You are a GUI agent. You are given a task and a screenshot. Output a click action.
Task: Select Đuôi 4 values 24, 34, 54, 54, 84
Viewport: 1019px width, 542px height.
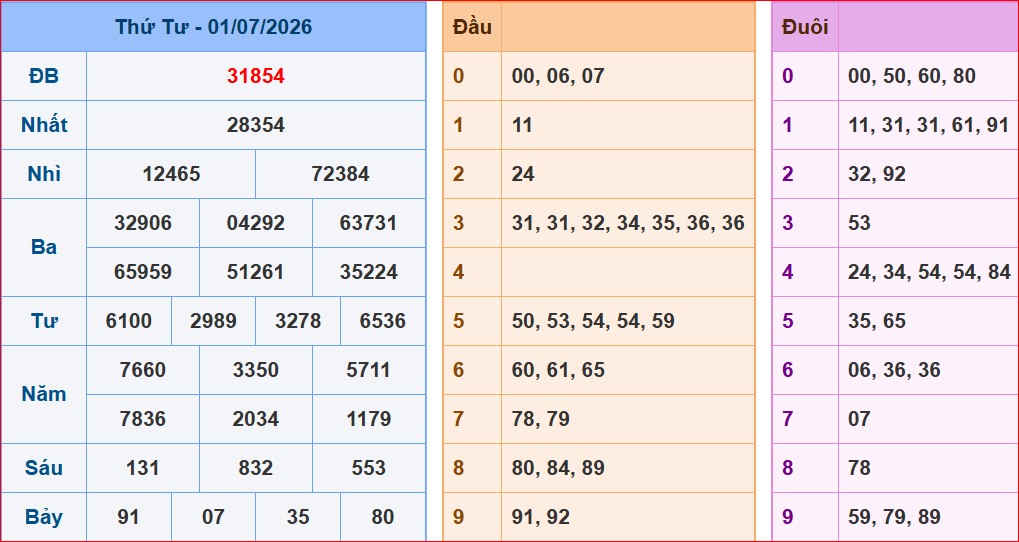tap(929, 272)
